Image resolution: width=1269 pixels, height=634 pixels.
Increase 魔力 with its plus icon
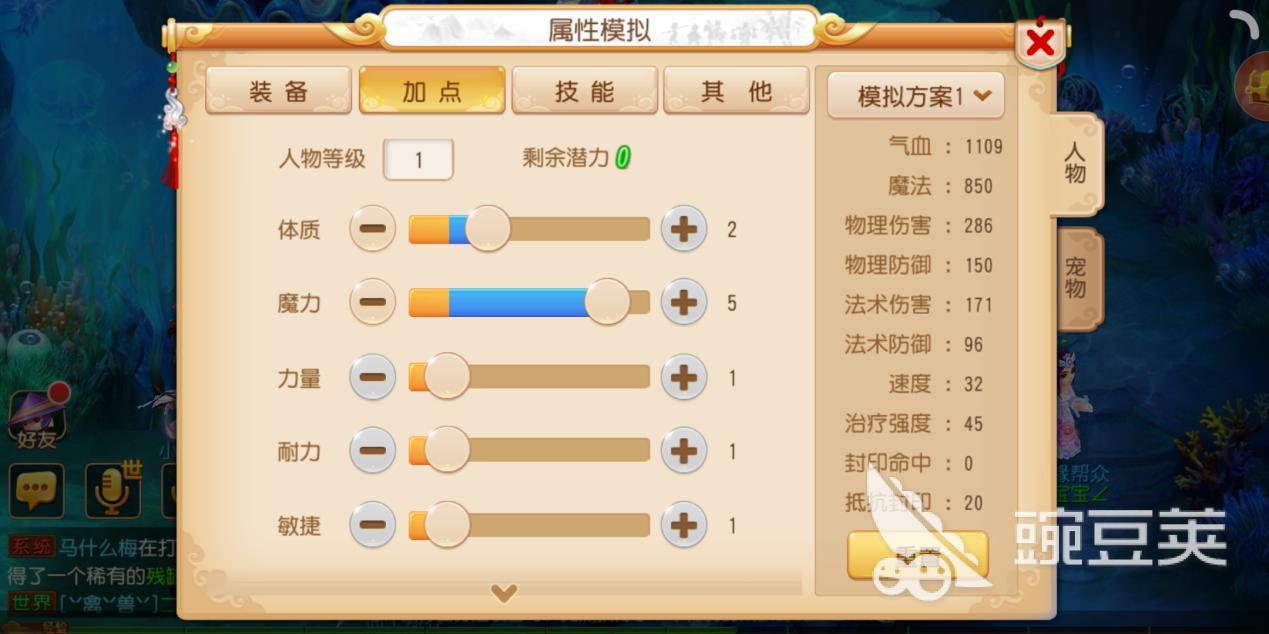coord(684,302)
